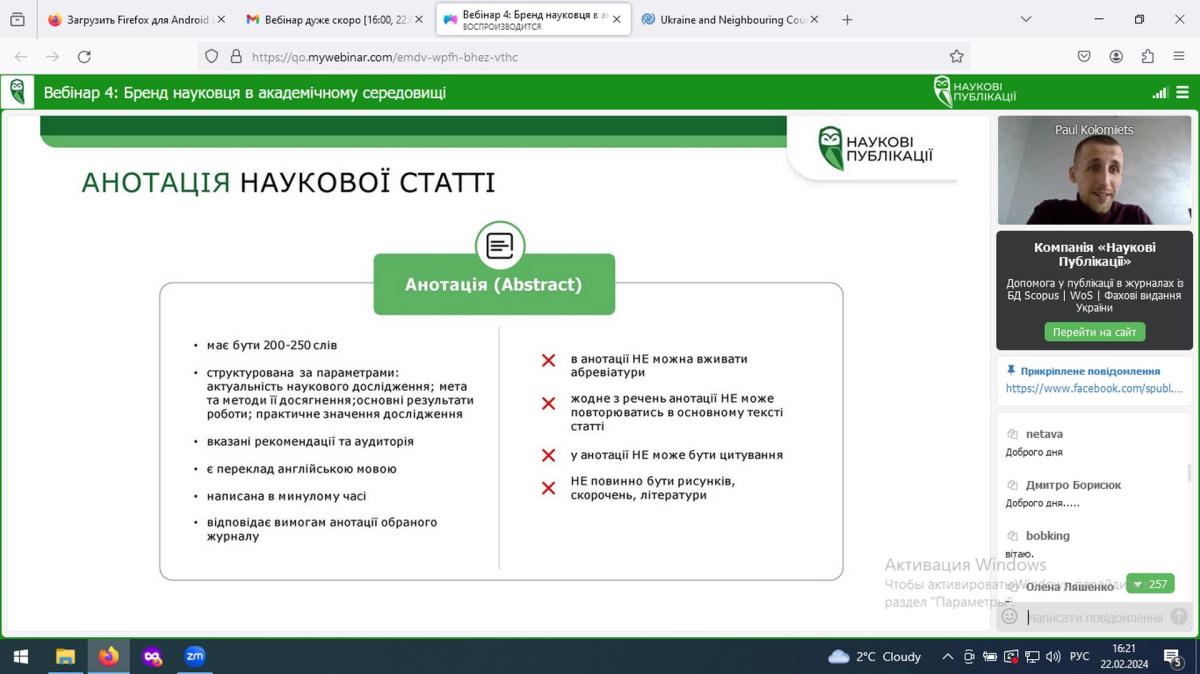Image resolution: width=1200 pixels, height=674 pixels.
Task: Open the battery status in tray
Action: pyautogui.click(x=990, y=657)
